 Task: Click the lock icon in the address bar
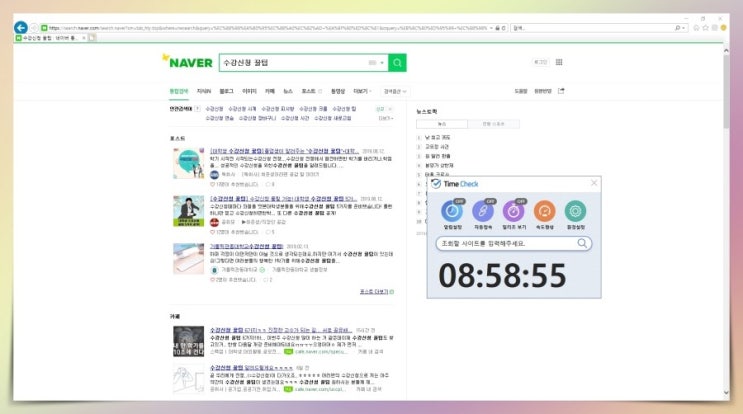(x=497, y=28)
